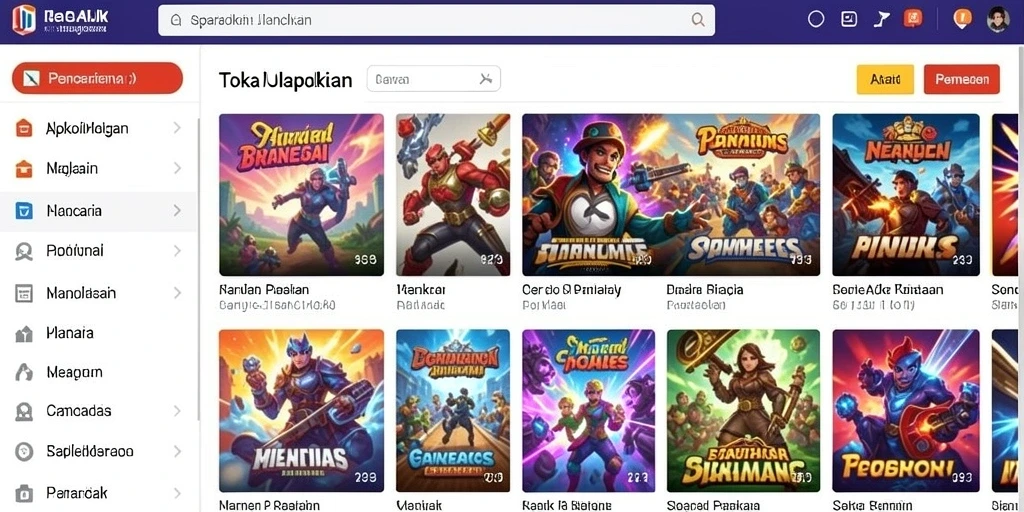The height and width of the screenshot is (512, 1024).
Task: Expand the Apkoilhelgan sidebar category chevron
Action: pos(177,128)
